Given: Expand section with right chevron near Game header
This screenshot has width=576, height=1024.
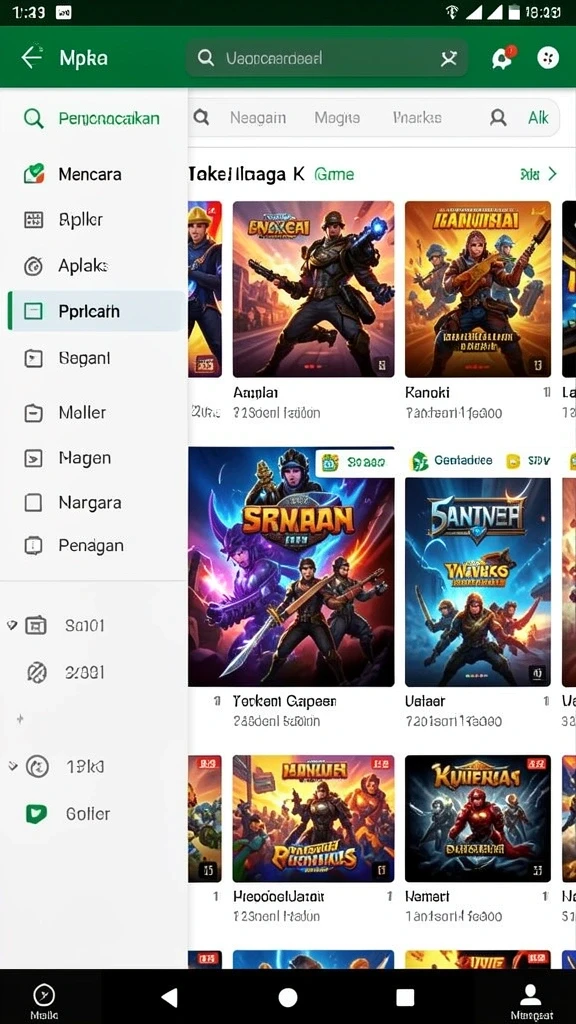Looking at the screenshot, I should point(552,174).
